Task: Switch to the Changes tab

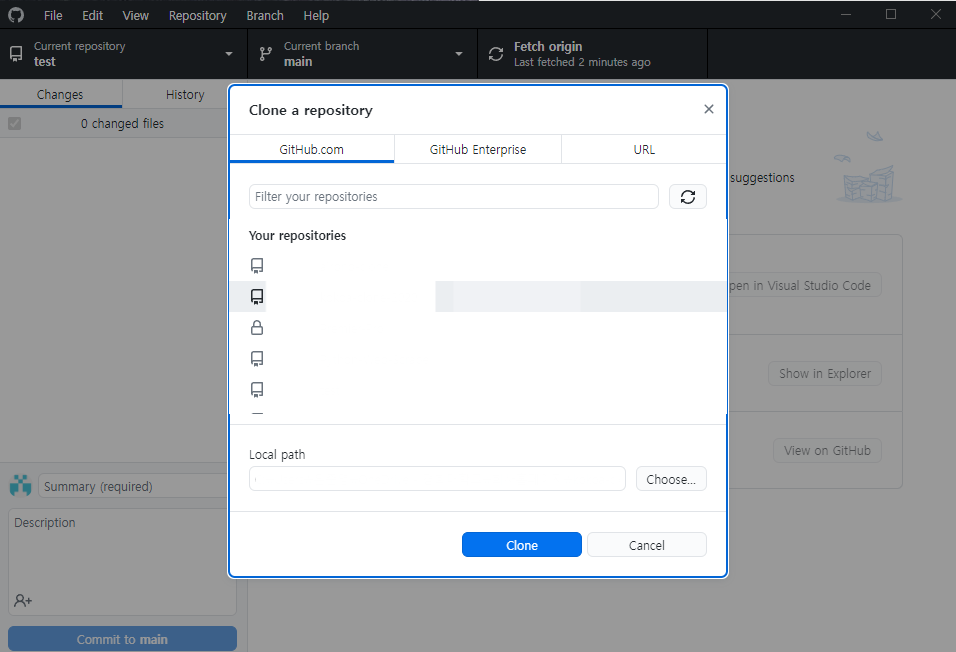Action: click(60, 95)
